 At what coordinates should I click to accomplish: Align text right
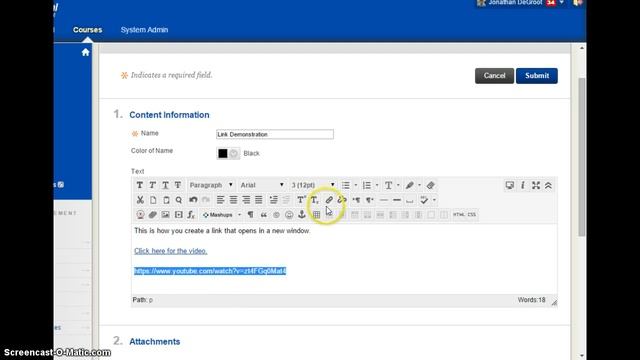point(246,200)
